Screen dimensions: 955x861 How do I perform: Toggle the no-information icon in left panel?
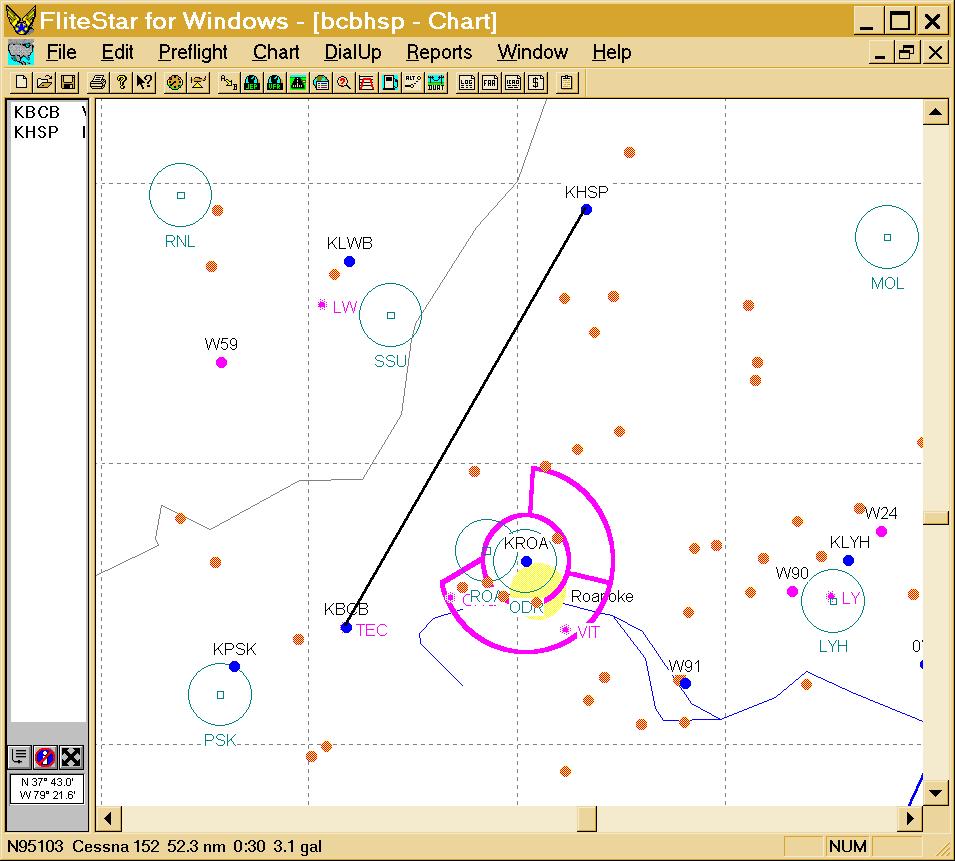(45, 757)
